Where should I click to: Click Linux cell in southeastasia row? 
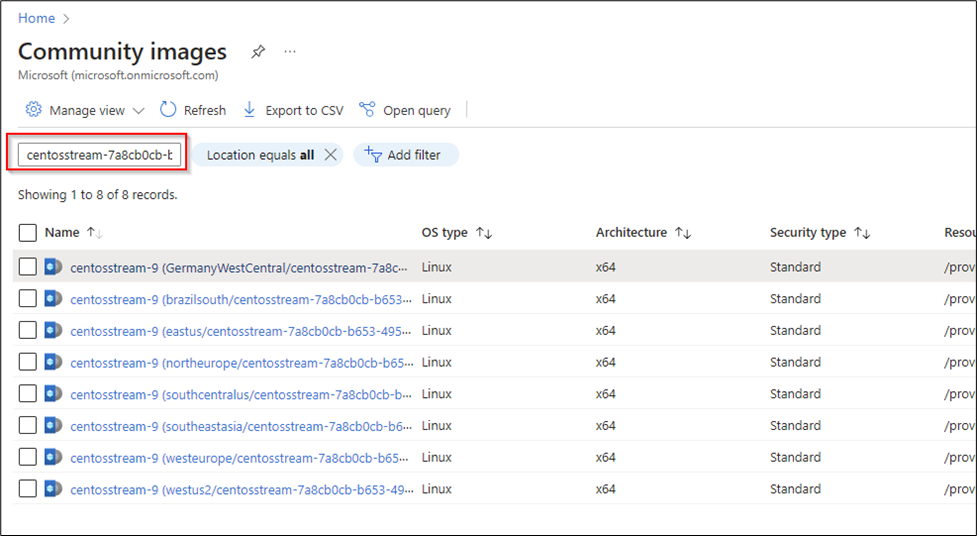tap(437, 426)
